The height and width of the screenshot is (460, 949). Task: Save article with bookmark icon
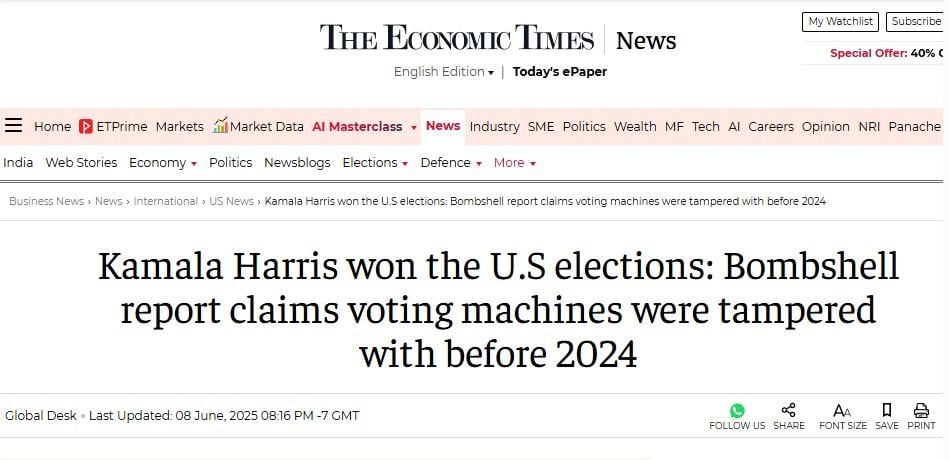887,410
